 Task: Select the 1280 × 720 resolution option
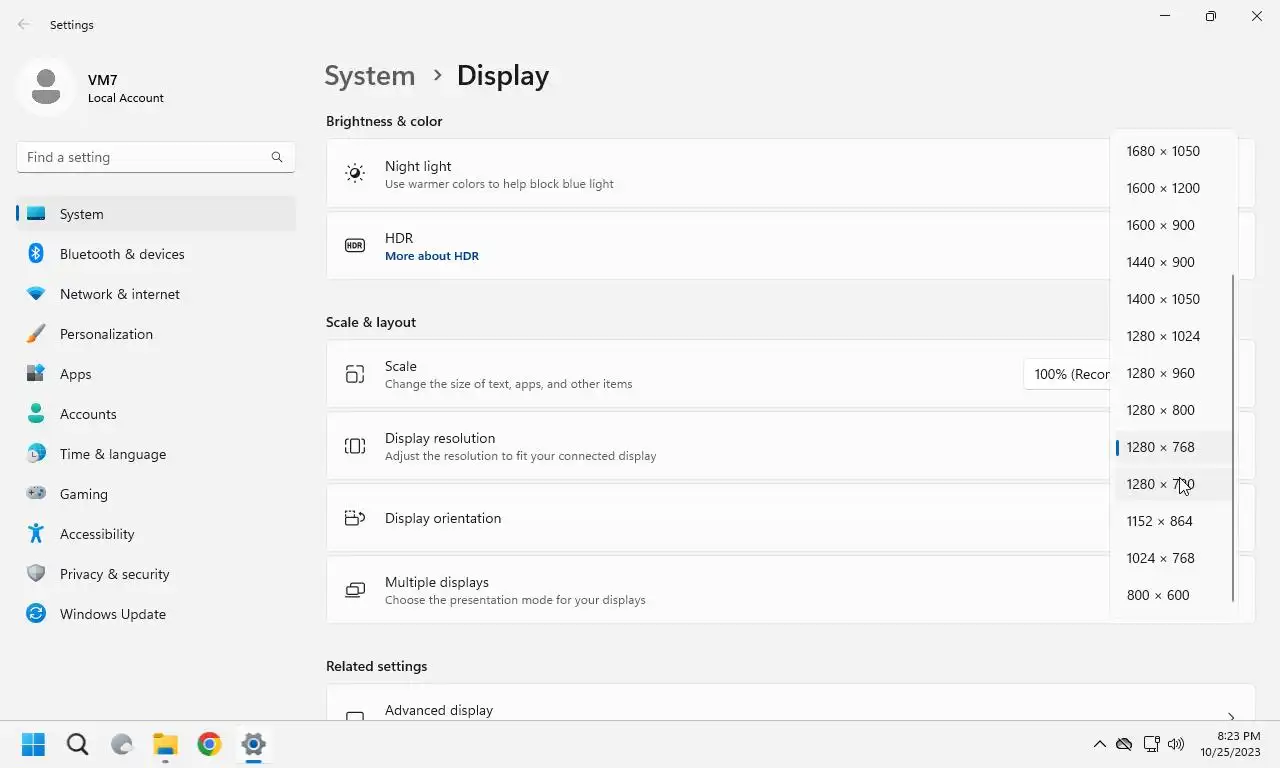[x=1160, y=484]
